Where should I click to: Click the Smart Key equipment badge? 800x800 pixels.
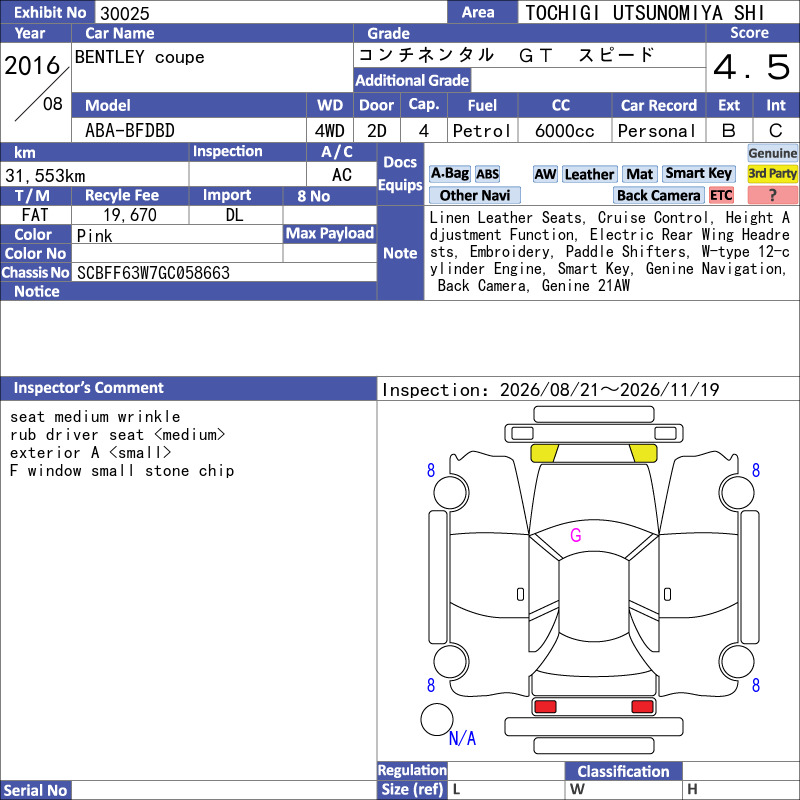point(698,174)
